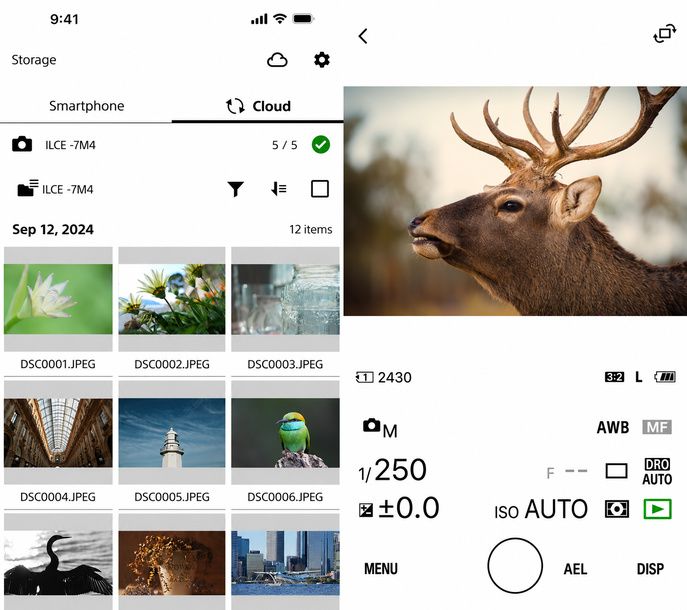This screenshot has width=687, height=610.
Task: Open the black-and-white cormorant thumbnail
Action: click(x=58, y=563)
